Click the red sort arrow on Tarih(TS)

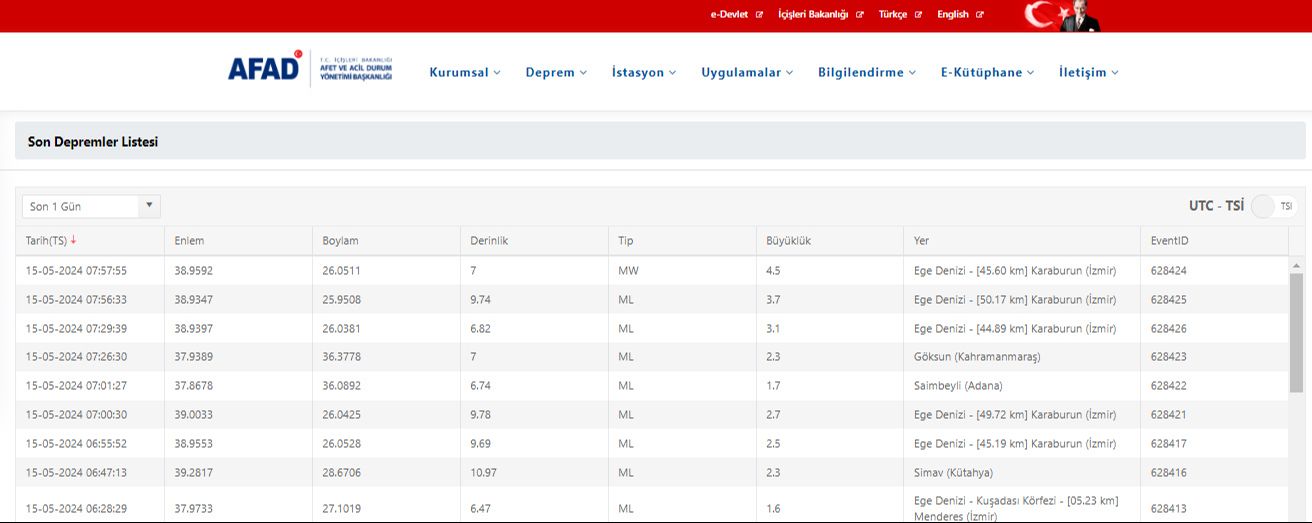coord(73,240)
